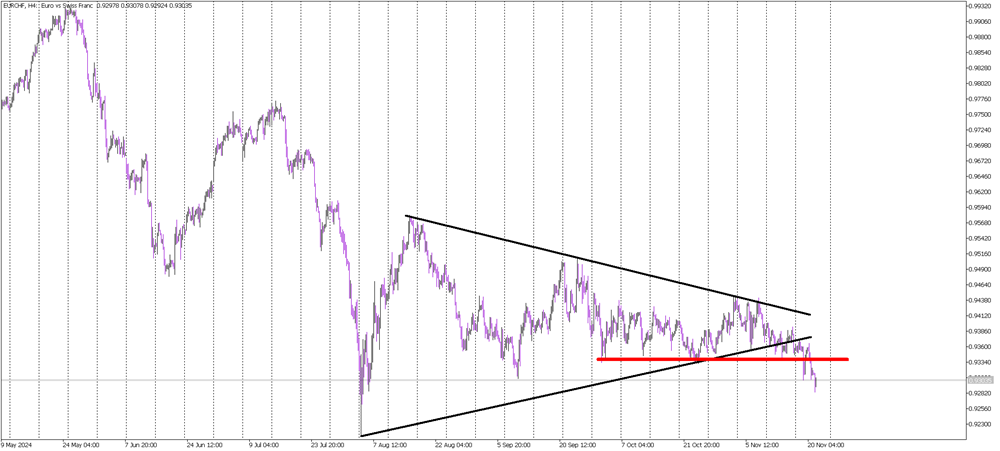Click the 0.93600 price scale label
This screenshot has height=451, width=1000.
[980, 347]
